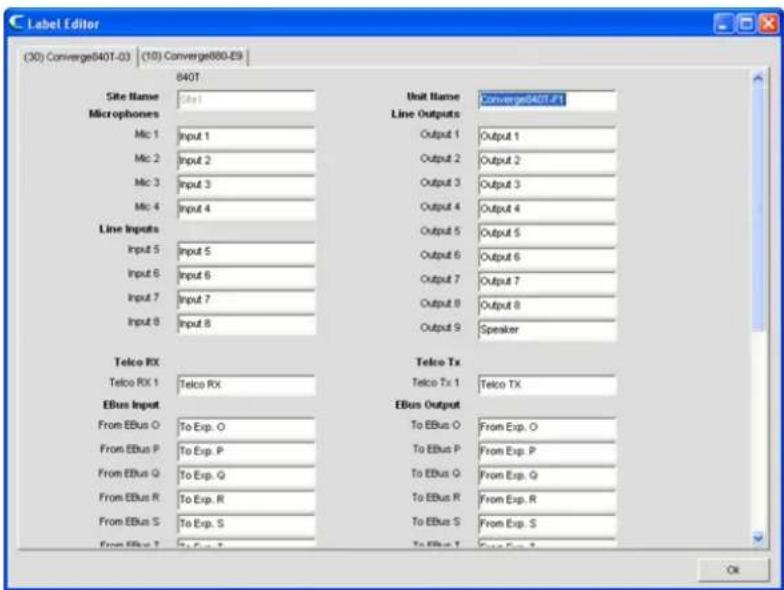Viewport: 784px width, 590px height.
Task: Edit the Mic 1 label field
Action: point(246,137)
